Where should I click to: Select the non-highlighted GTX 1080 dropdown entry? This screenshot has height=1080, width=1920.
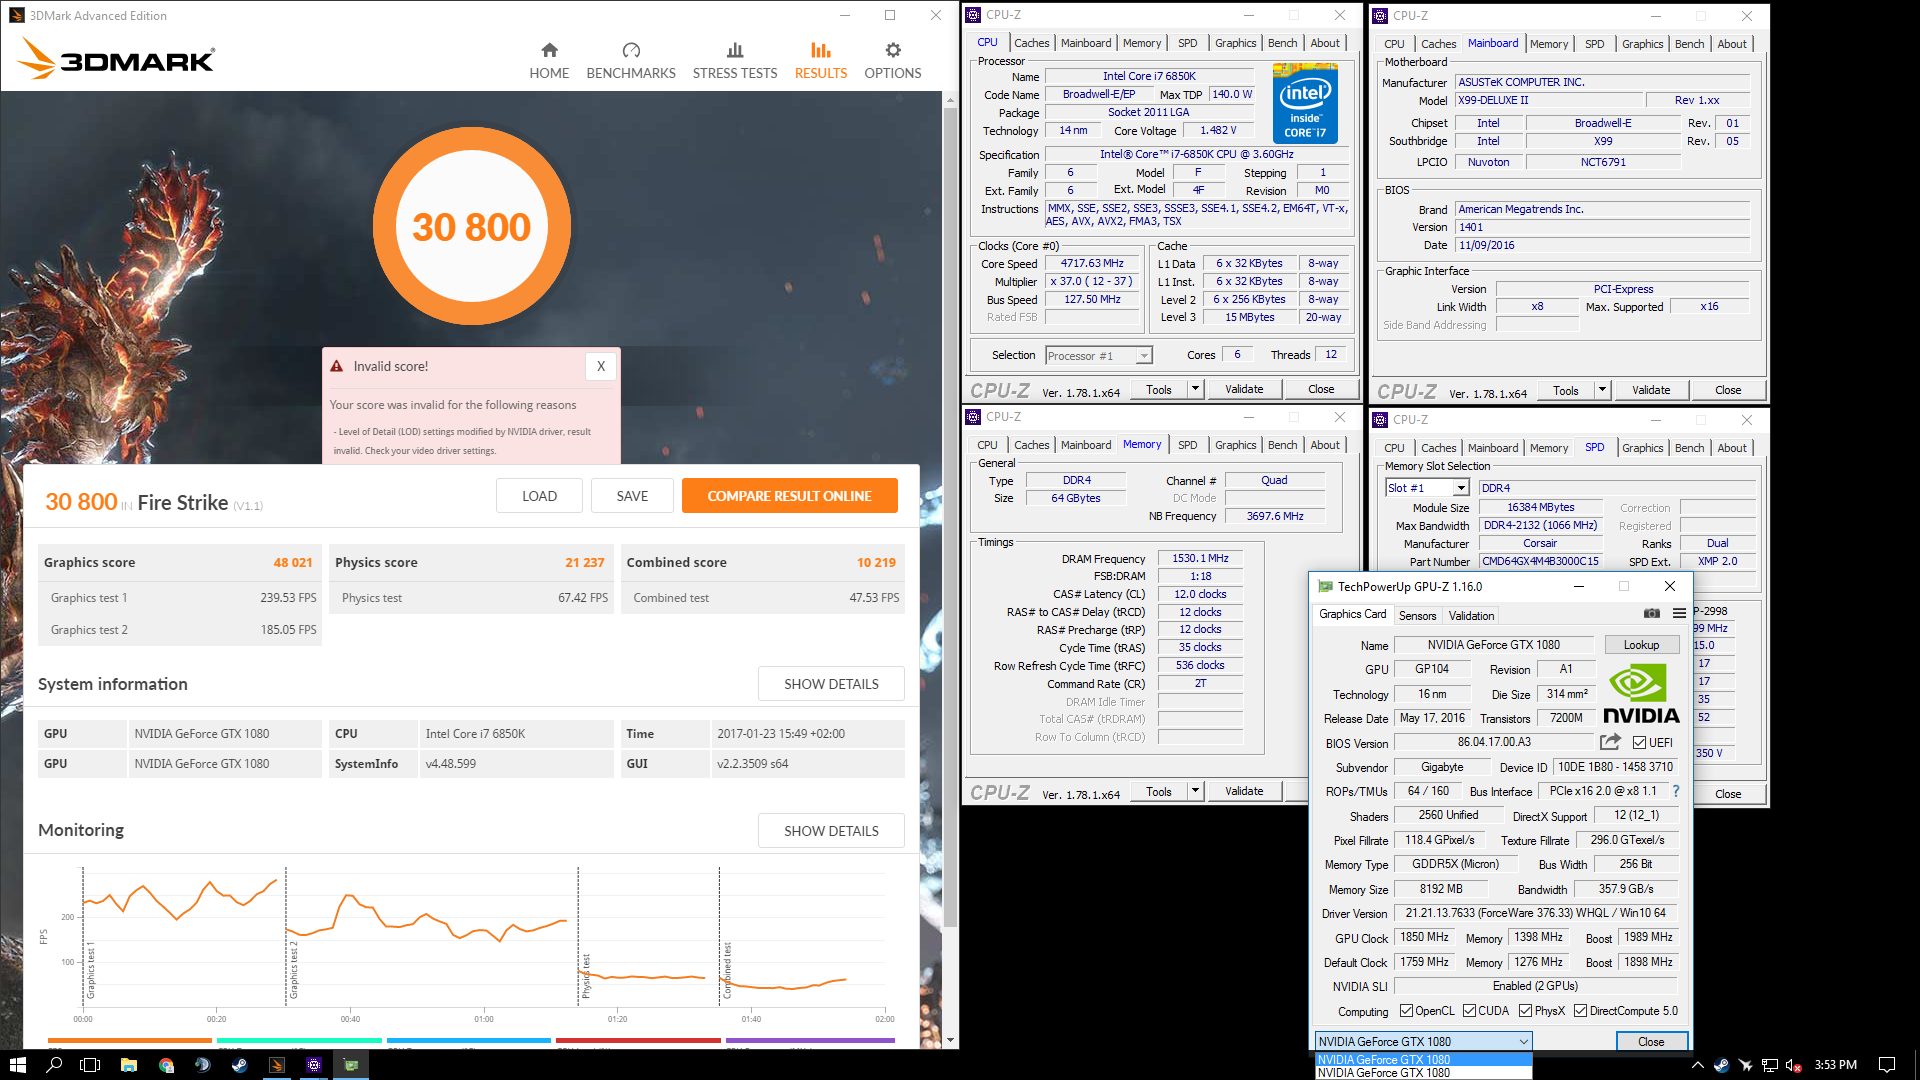1422,1073
